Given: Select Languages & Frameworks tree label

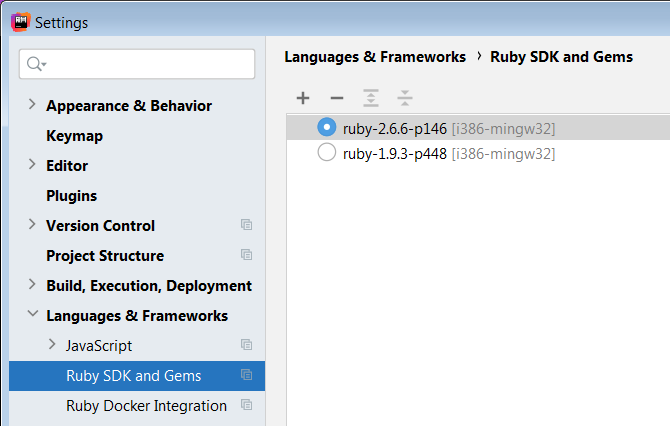Looking at the screenshot, I should 137,316.
